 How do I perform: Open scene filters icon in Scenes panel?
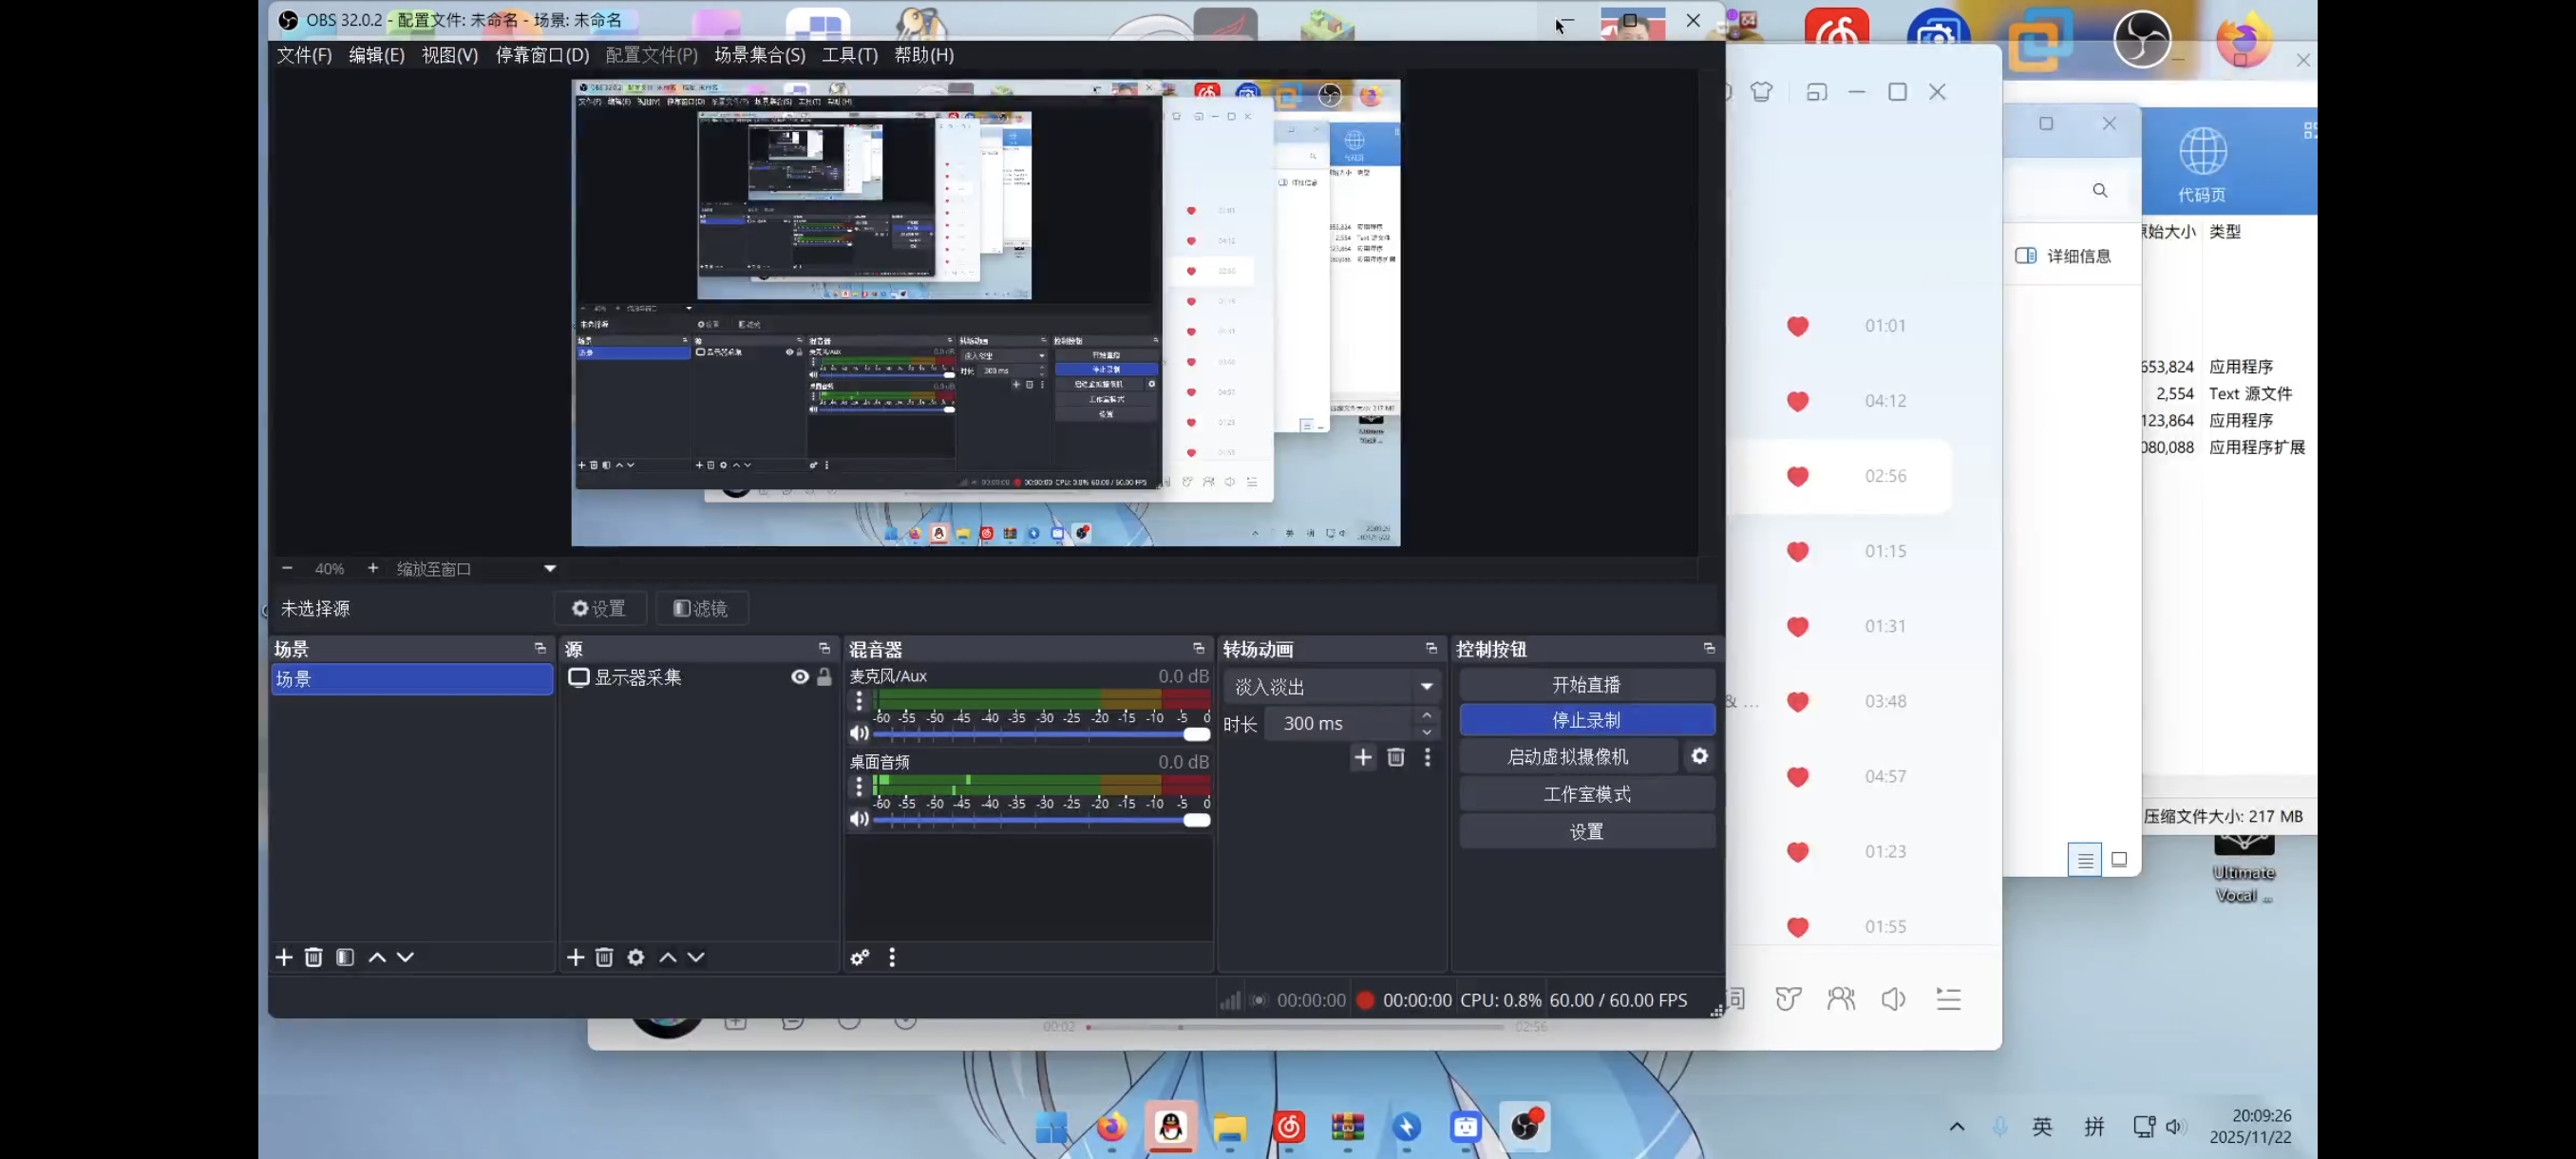345,957
